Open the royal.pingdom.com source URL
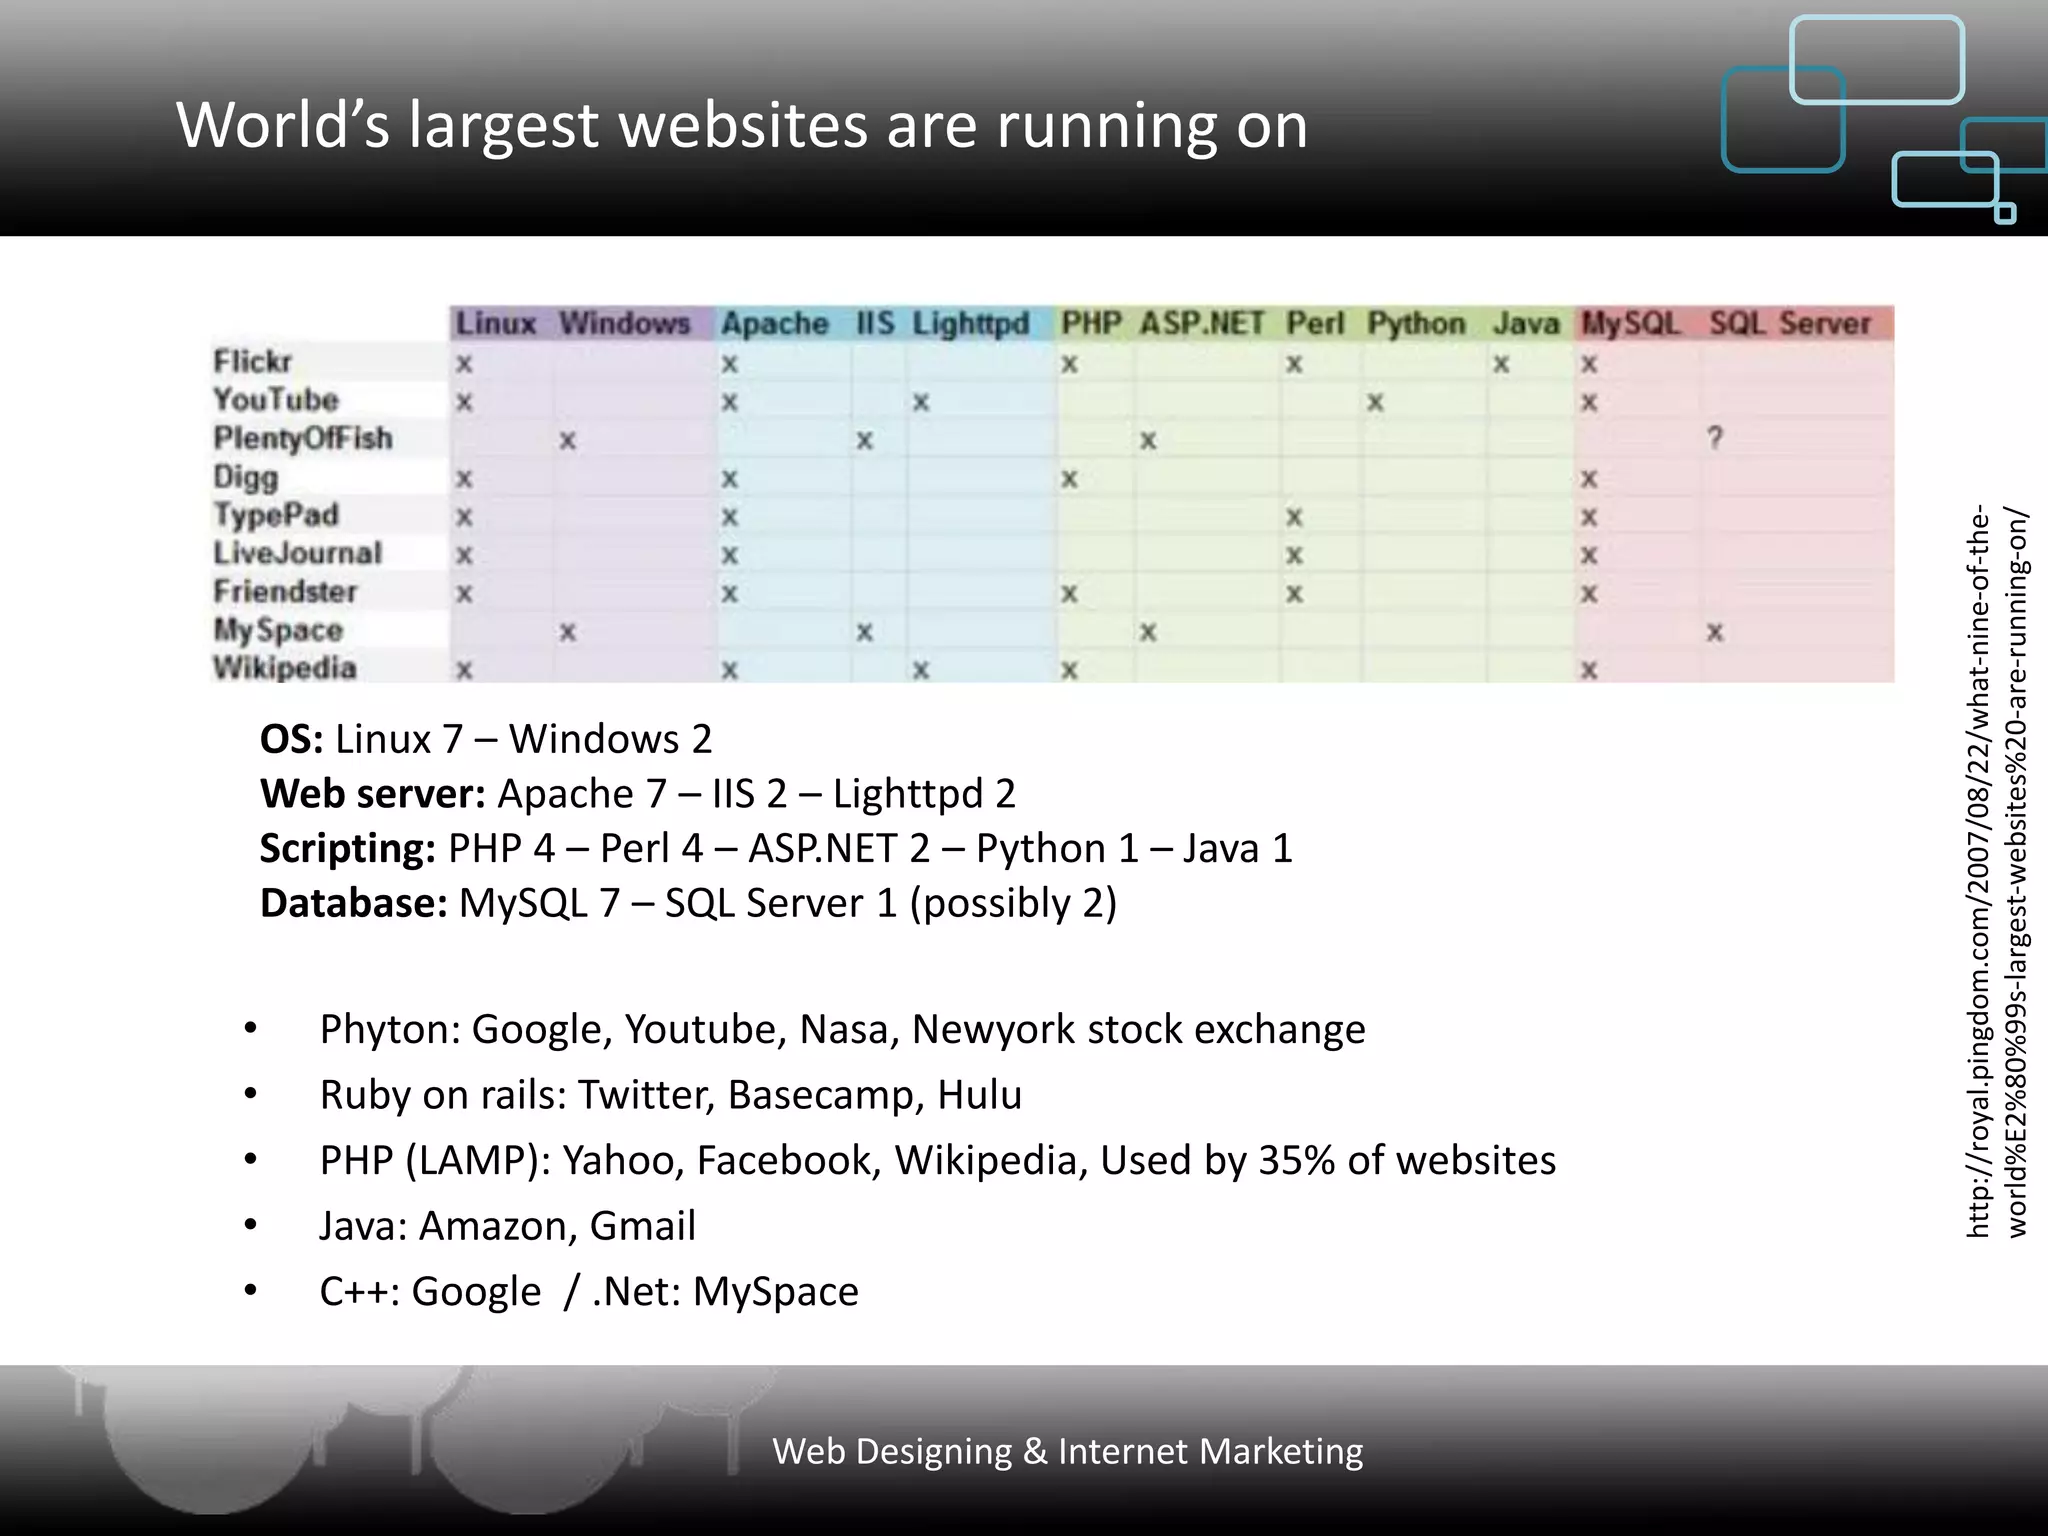The width and height of the screenshot is (2048, 1536). 1997,872
